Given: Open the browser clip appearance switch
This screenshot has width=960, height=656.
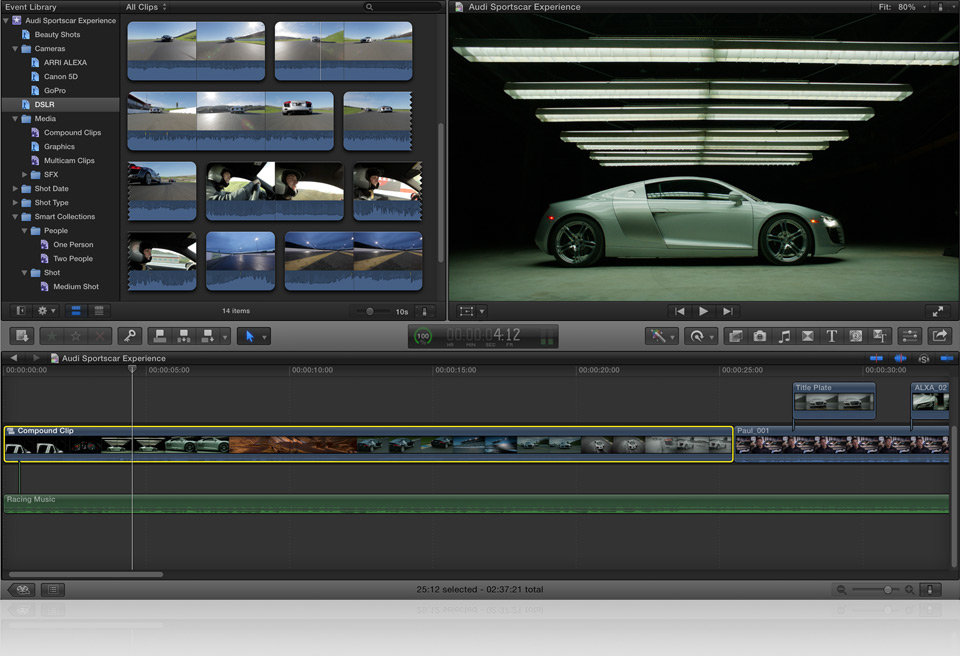Looking at the screenshot, I should point(424,311).
